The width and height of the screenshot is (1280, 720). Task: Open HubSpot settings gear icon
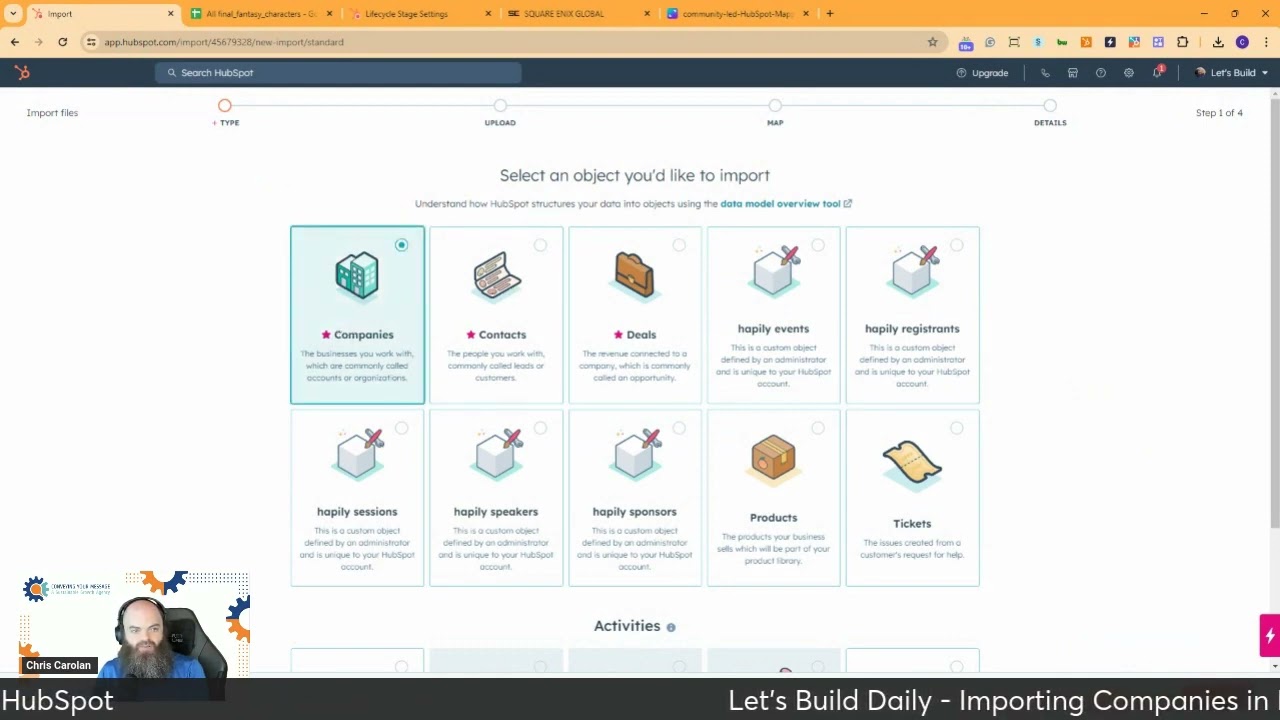tap(1128, 73)
